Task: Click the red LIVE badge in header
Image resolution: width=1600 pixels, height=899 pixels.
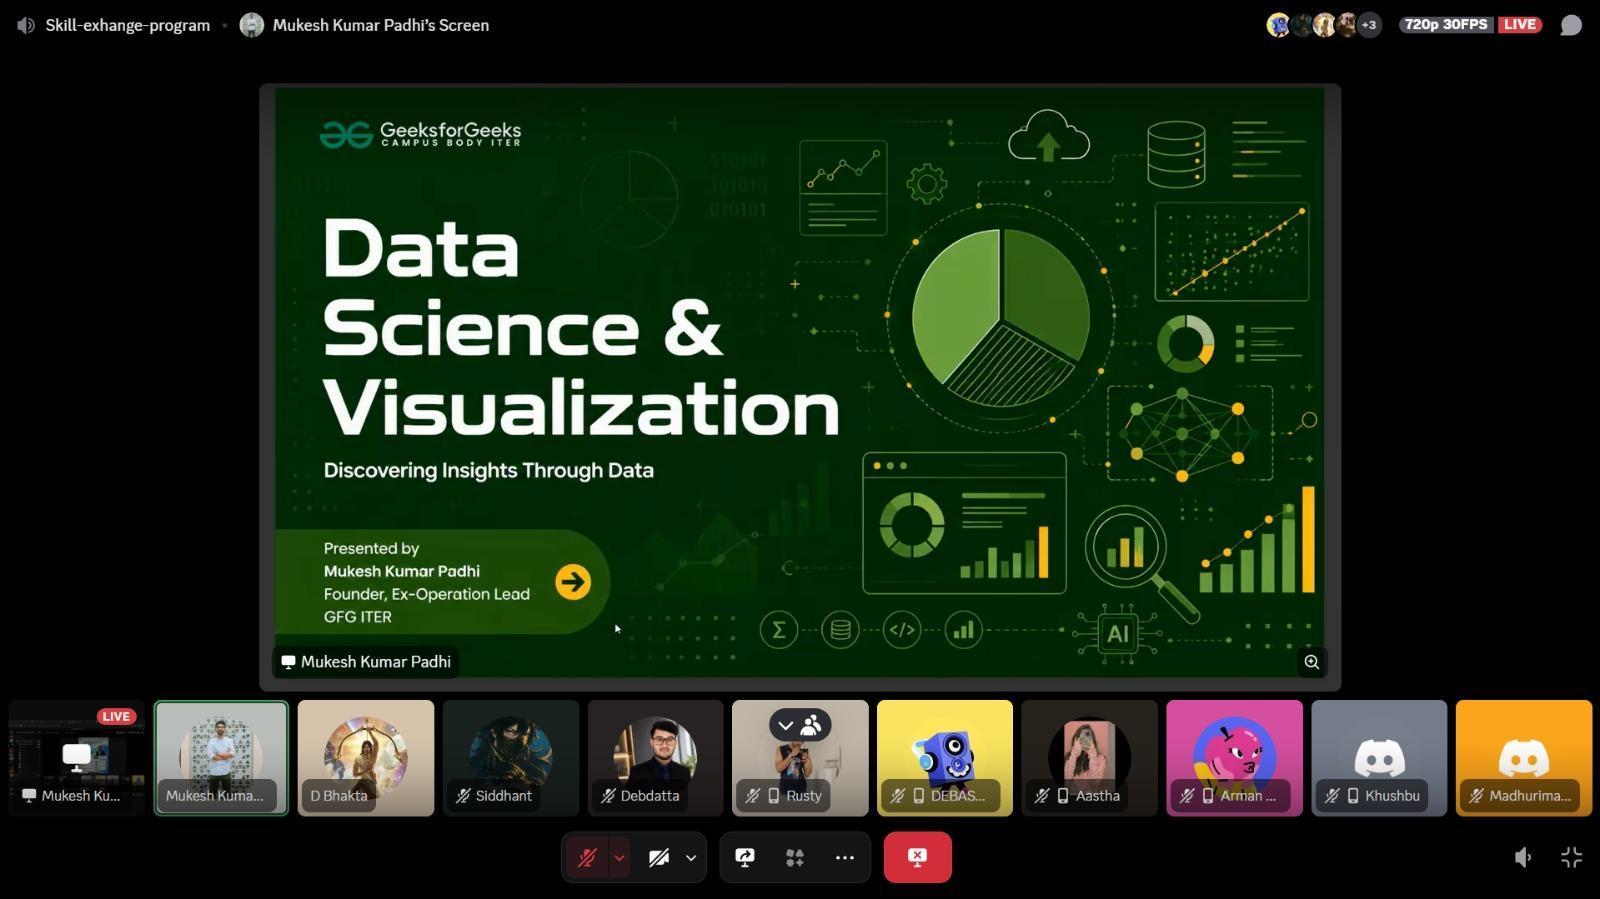Action: (x=1520, y=24)
